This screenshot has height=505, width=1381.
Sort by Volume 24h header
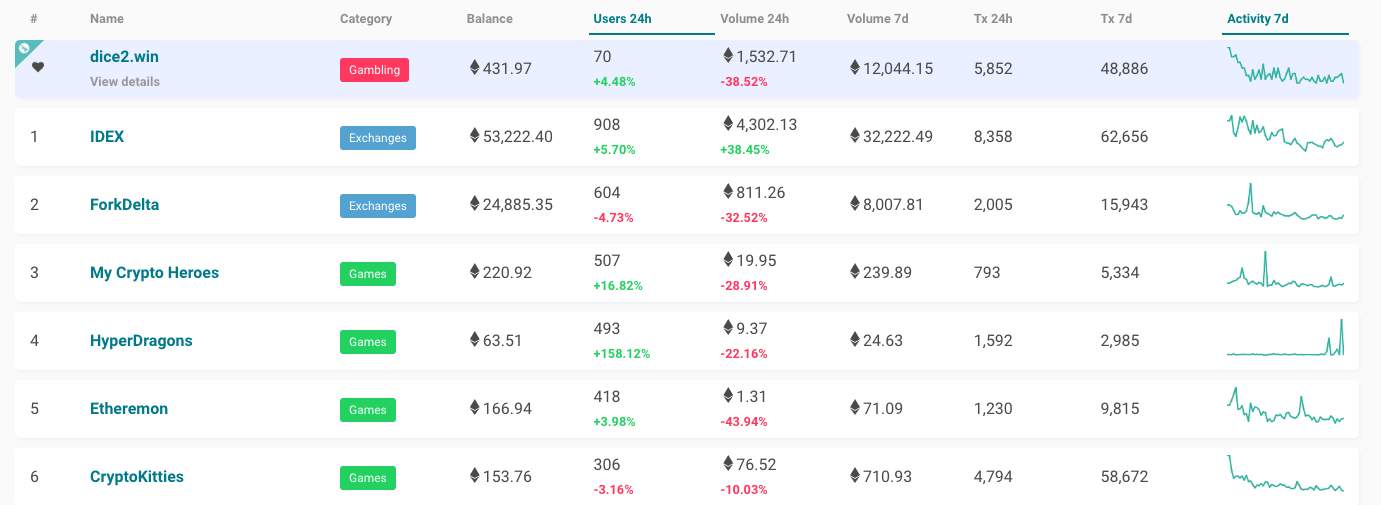coord(755,19)
